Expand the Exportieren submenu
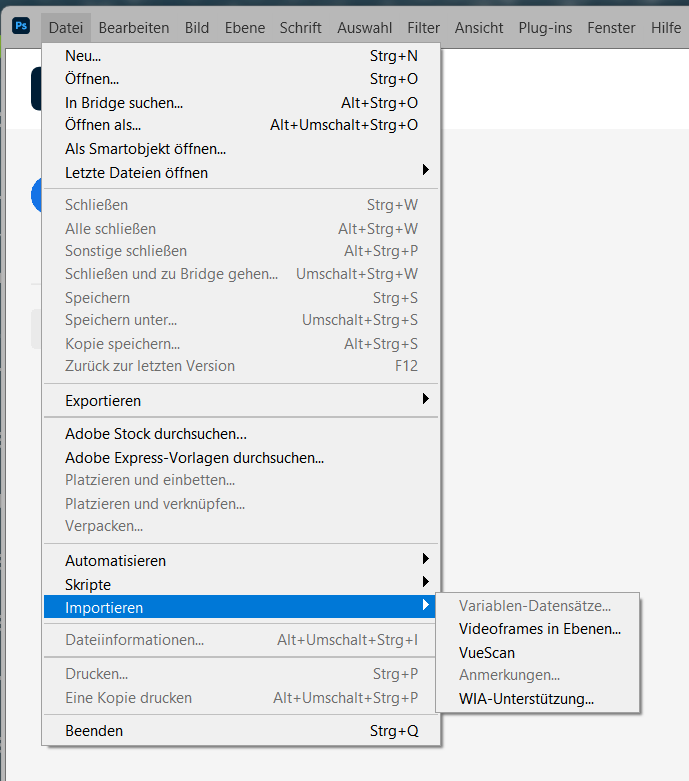 click(x=241, y=400)
